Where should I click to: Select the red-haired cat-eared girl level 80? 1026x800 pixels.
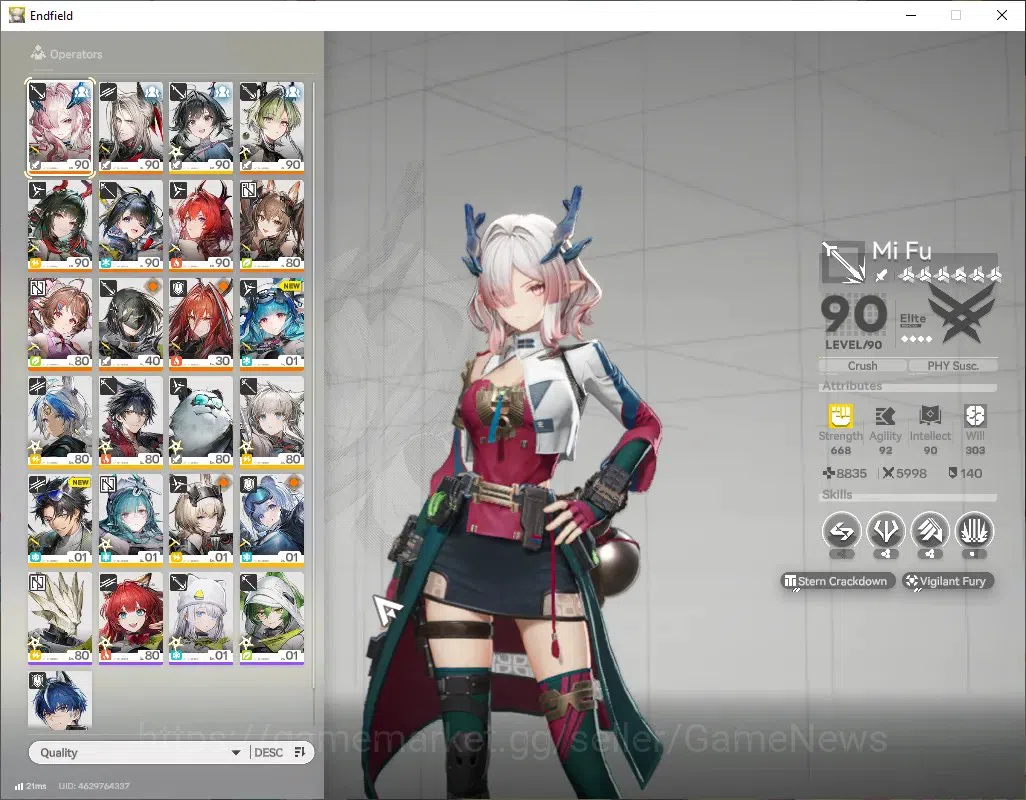(x=131, y=617)
